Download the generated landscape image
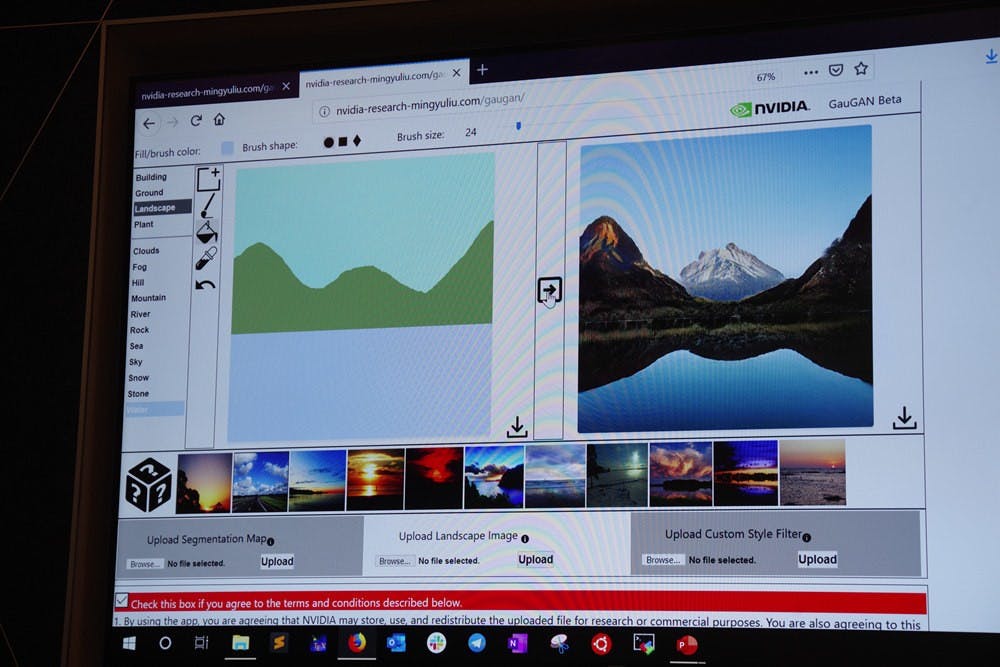Image resolution: width=1000 pixels, height=667 pixels. pyautogui.click(x=904, y=418)
